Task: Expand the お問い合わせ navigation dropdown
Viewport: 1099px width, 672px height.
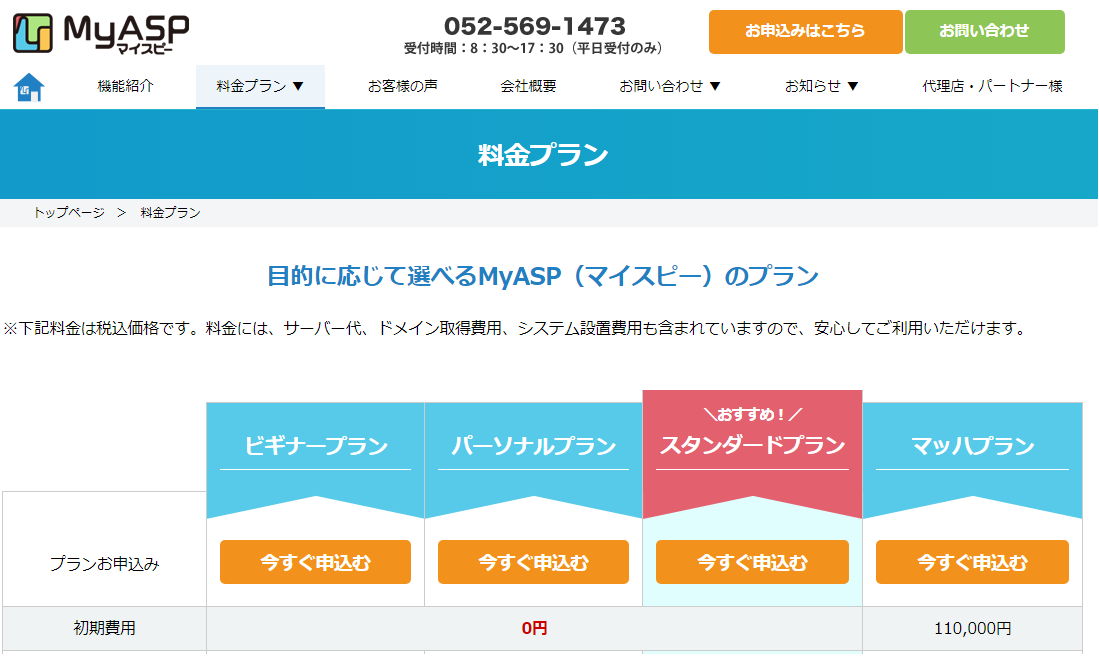Action: pos(669,86)
